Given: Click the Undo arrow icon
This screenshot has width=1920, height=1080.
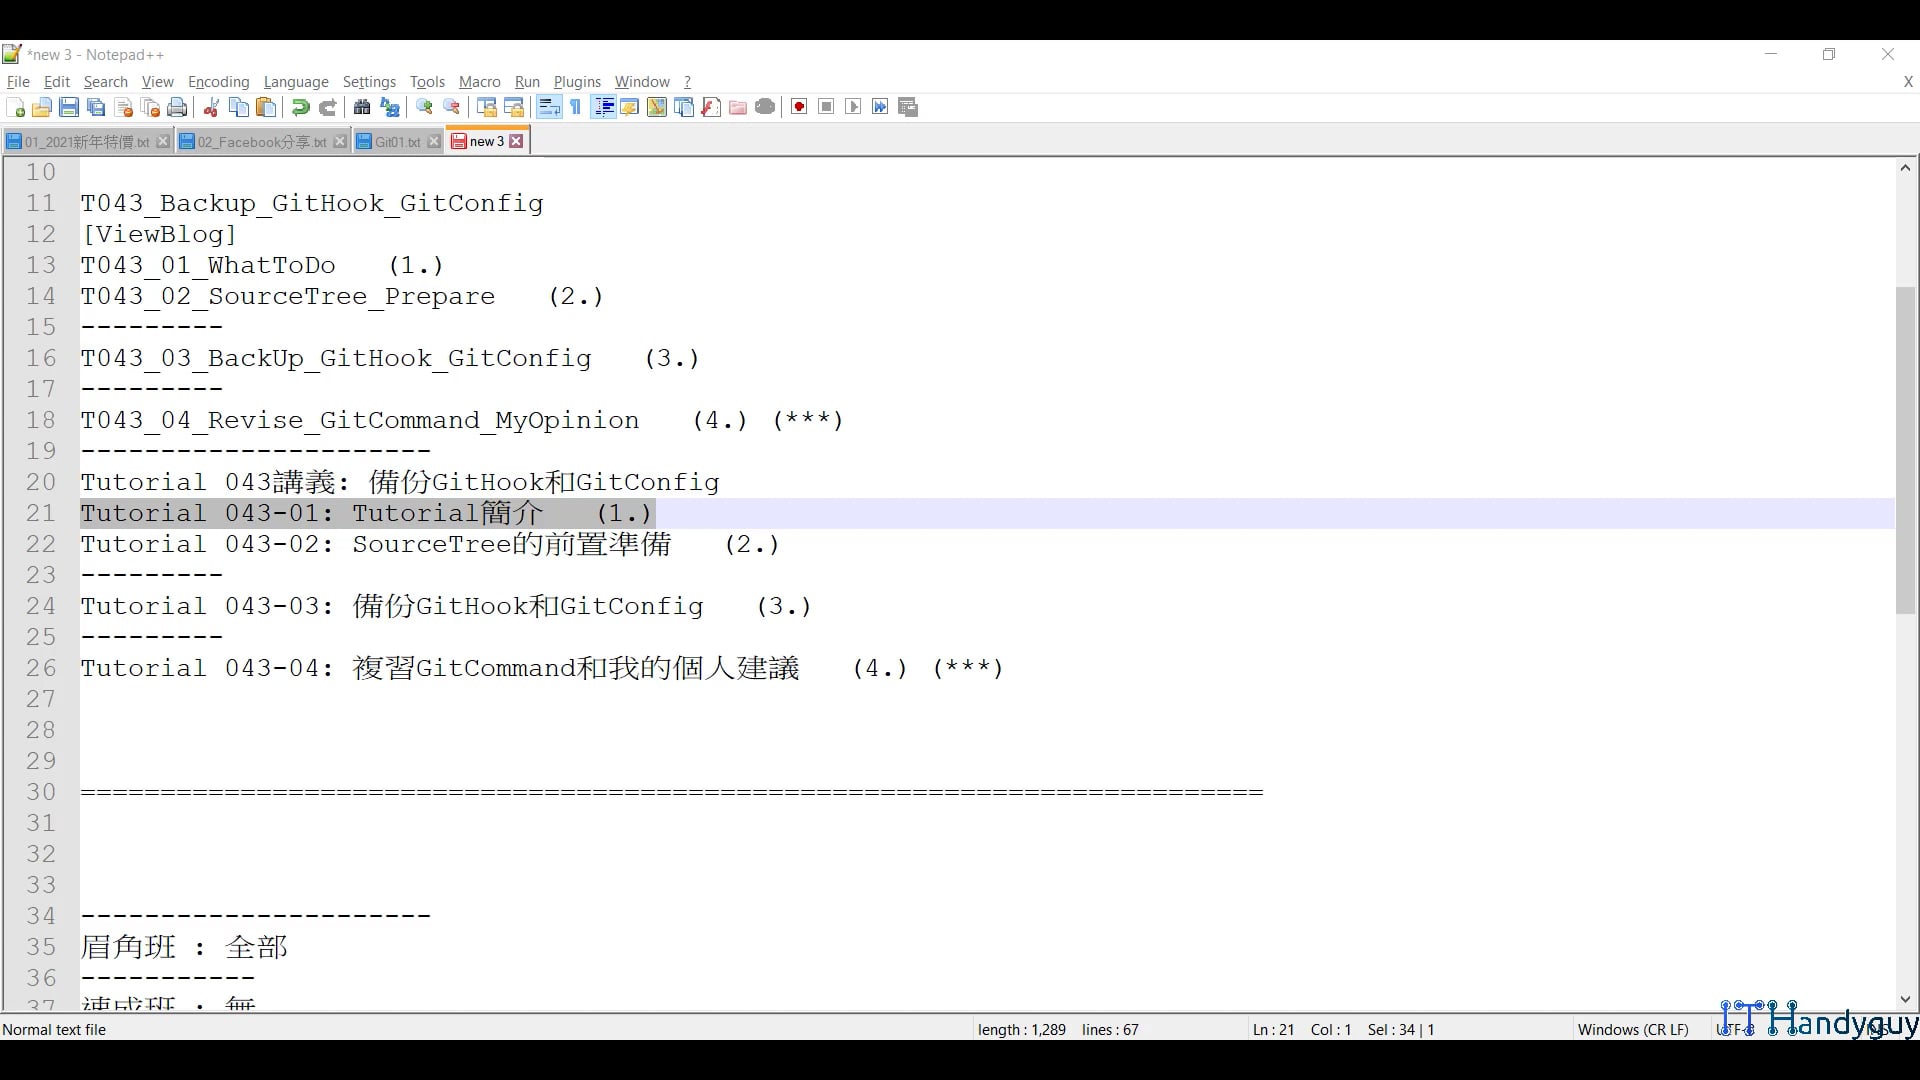Looking at the screenshot, I should 300,108.
